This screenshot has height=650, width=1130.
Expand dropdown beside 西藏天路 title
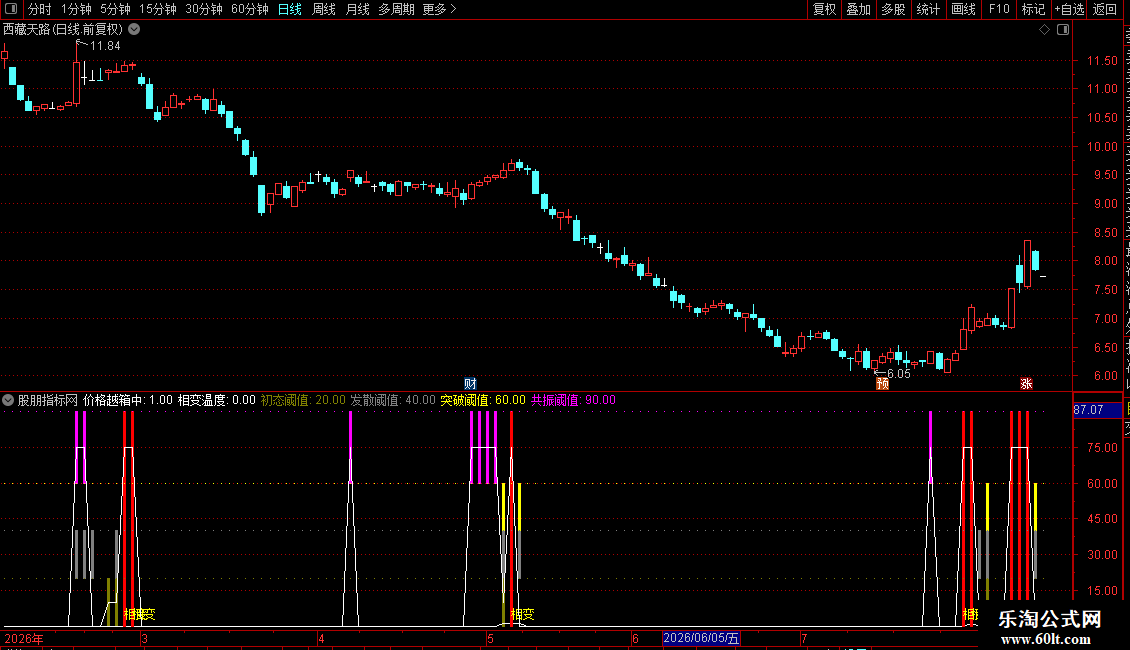134,30
